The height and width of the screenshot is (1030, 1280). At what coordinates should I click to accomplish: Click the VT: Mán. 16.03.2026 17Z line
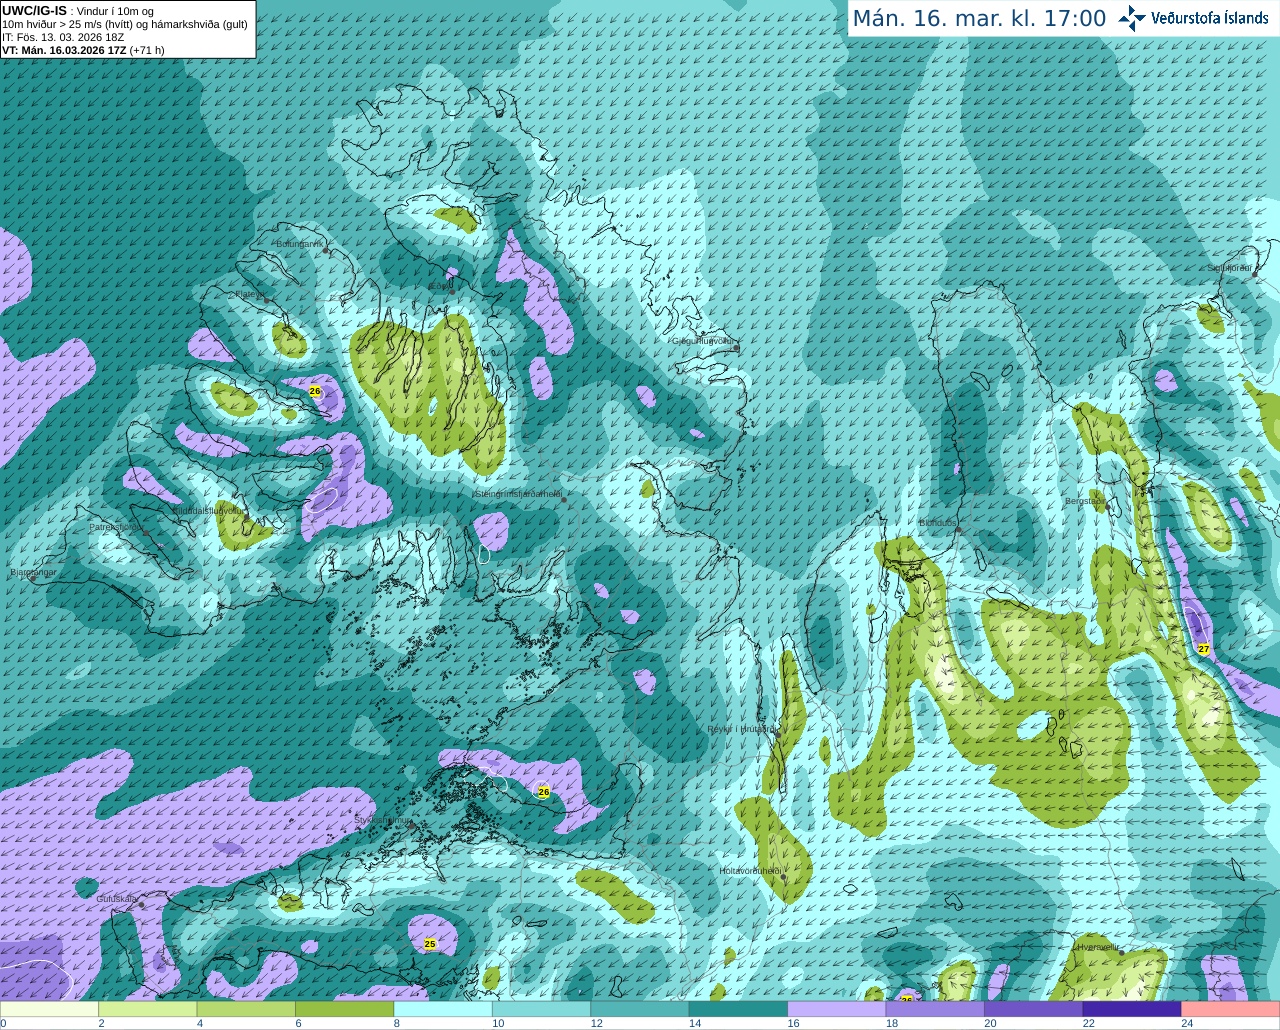(x=83, y=50)
